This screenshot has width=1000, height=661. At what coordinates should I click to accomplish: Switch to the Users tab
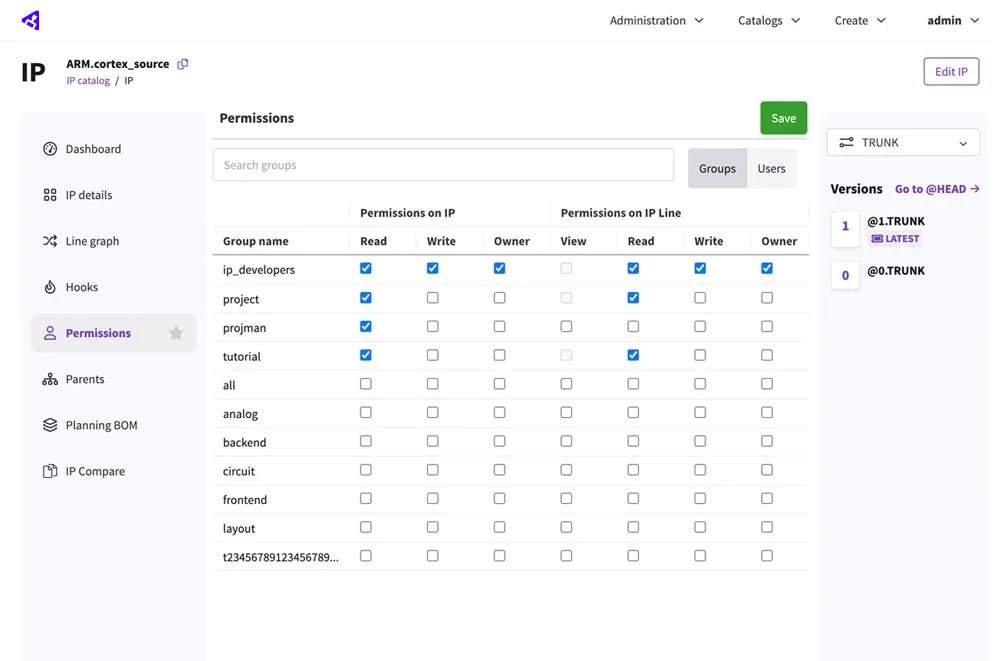(771, 168)
